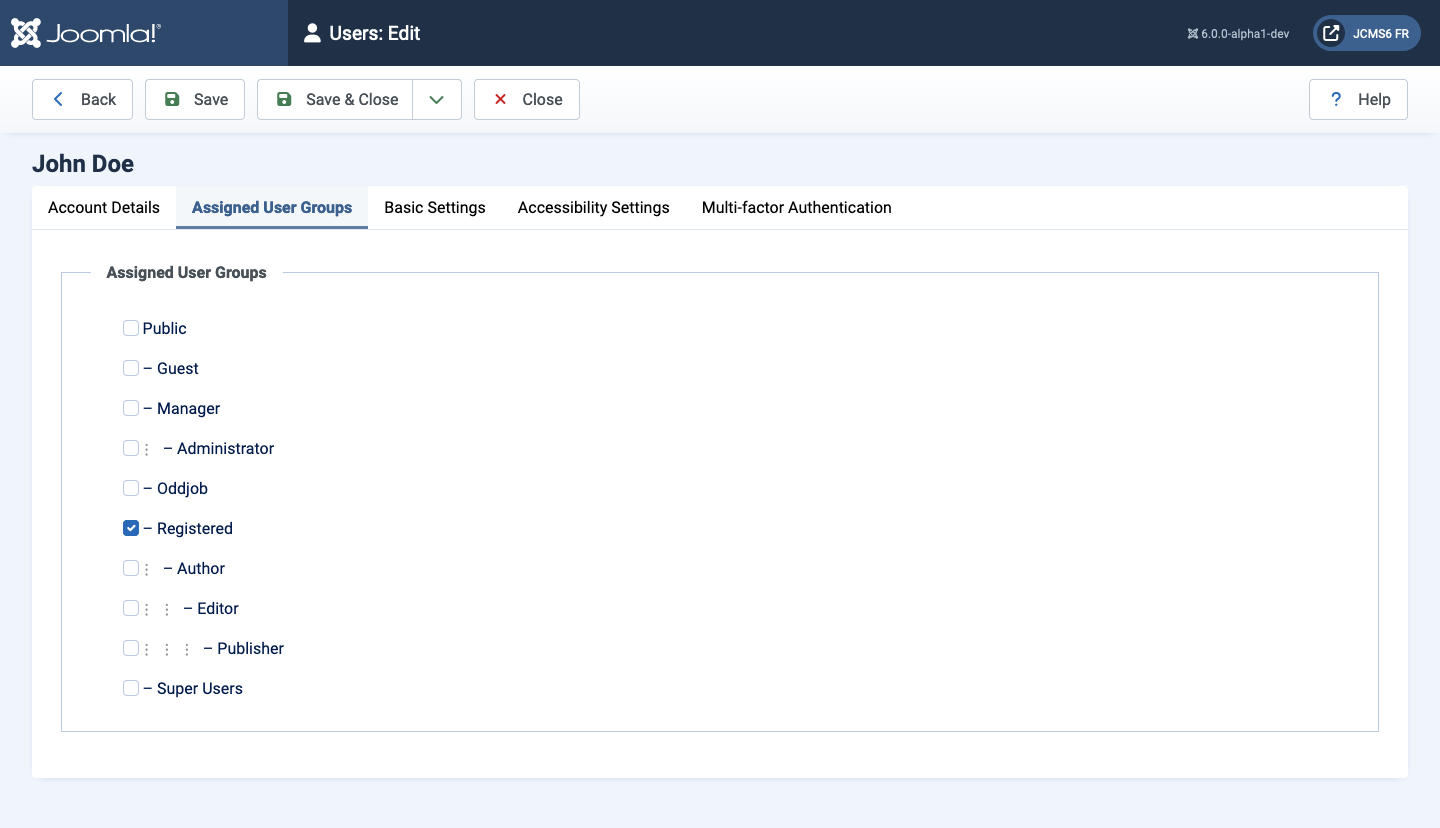Select Assigned User Groups tab
This screenshot has width=1440, height=828.
click(x=272, y=207)
